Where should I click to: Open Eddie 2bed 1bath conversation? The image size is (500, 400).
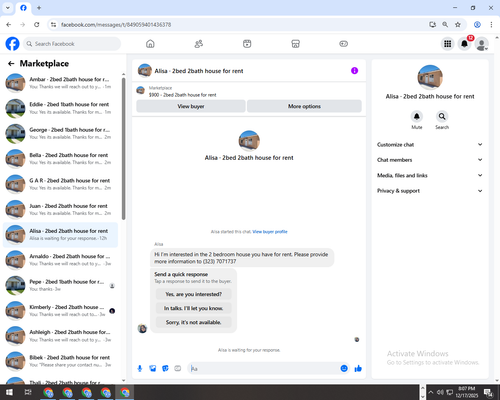[60, 108]
